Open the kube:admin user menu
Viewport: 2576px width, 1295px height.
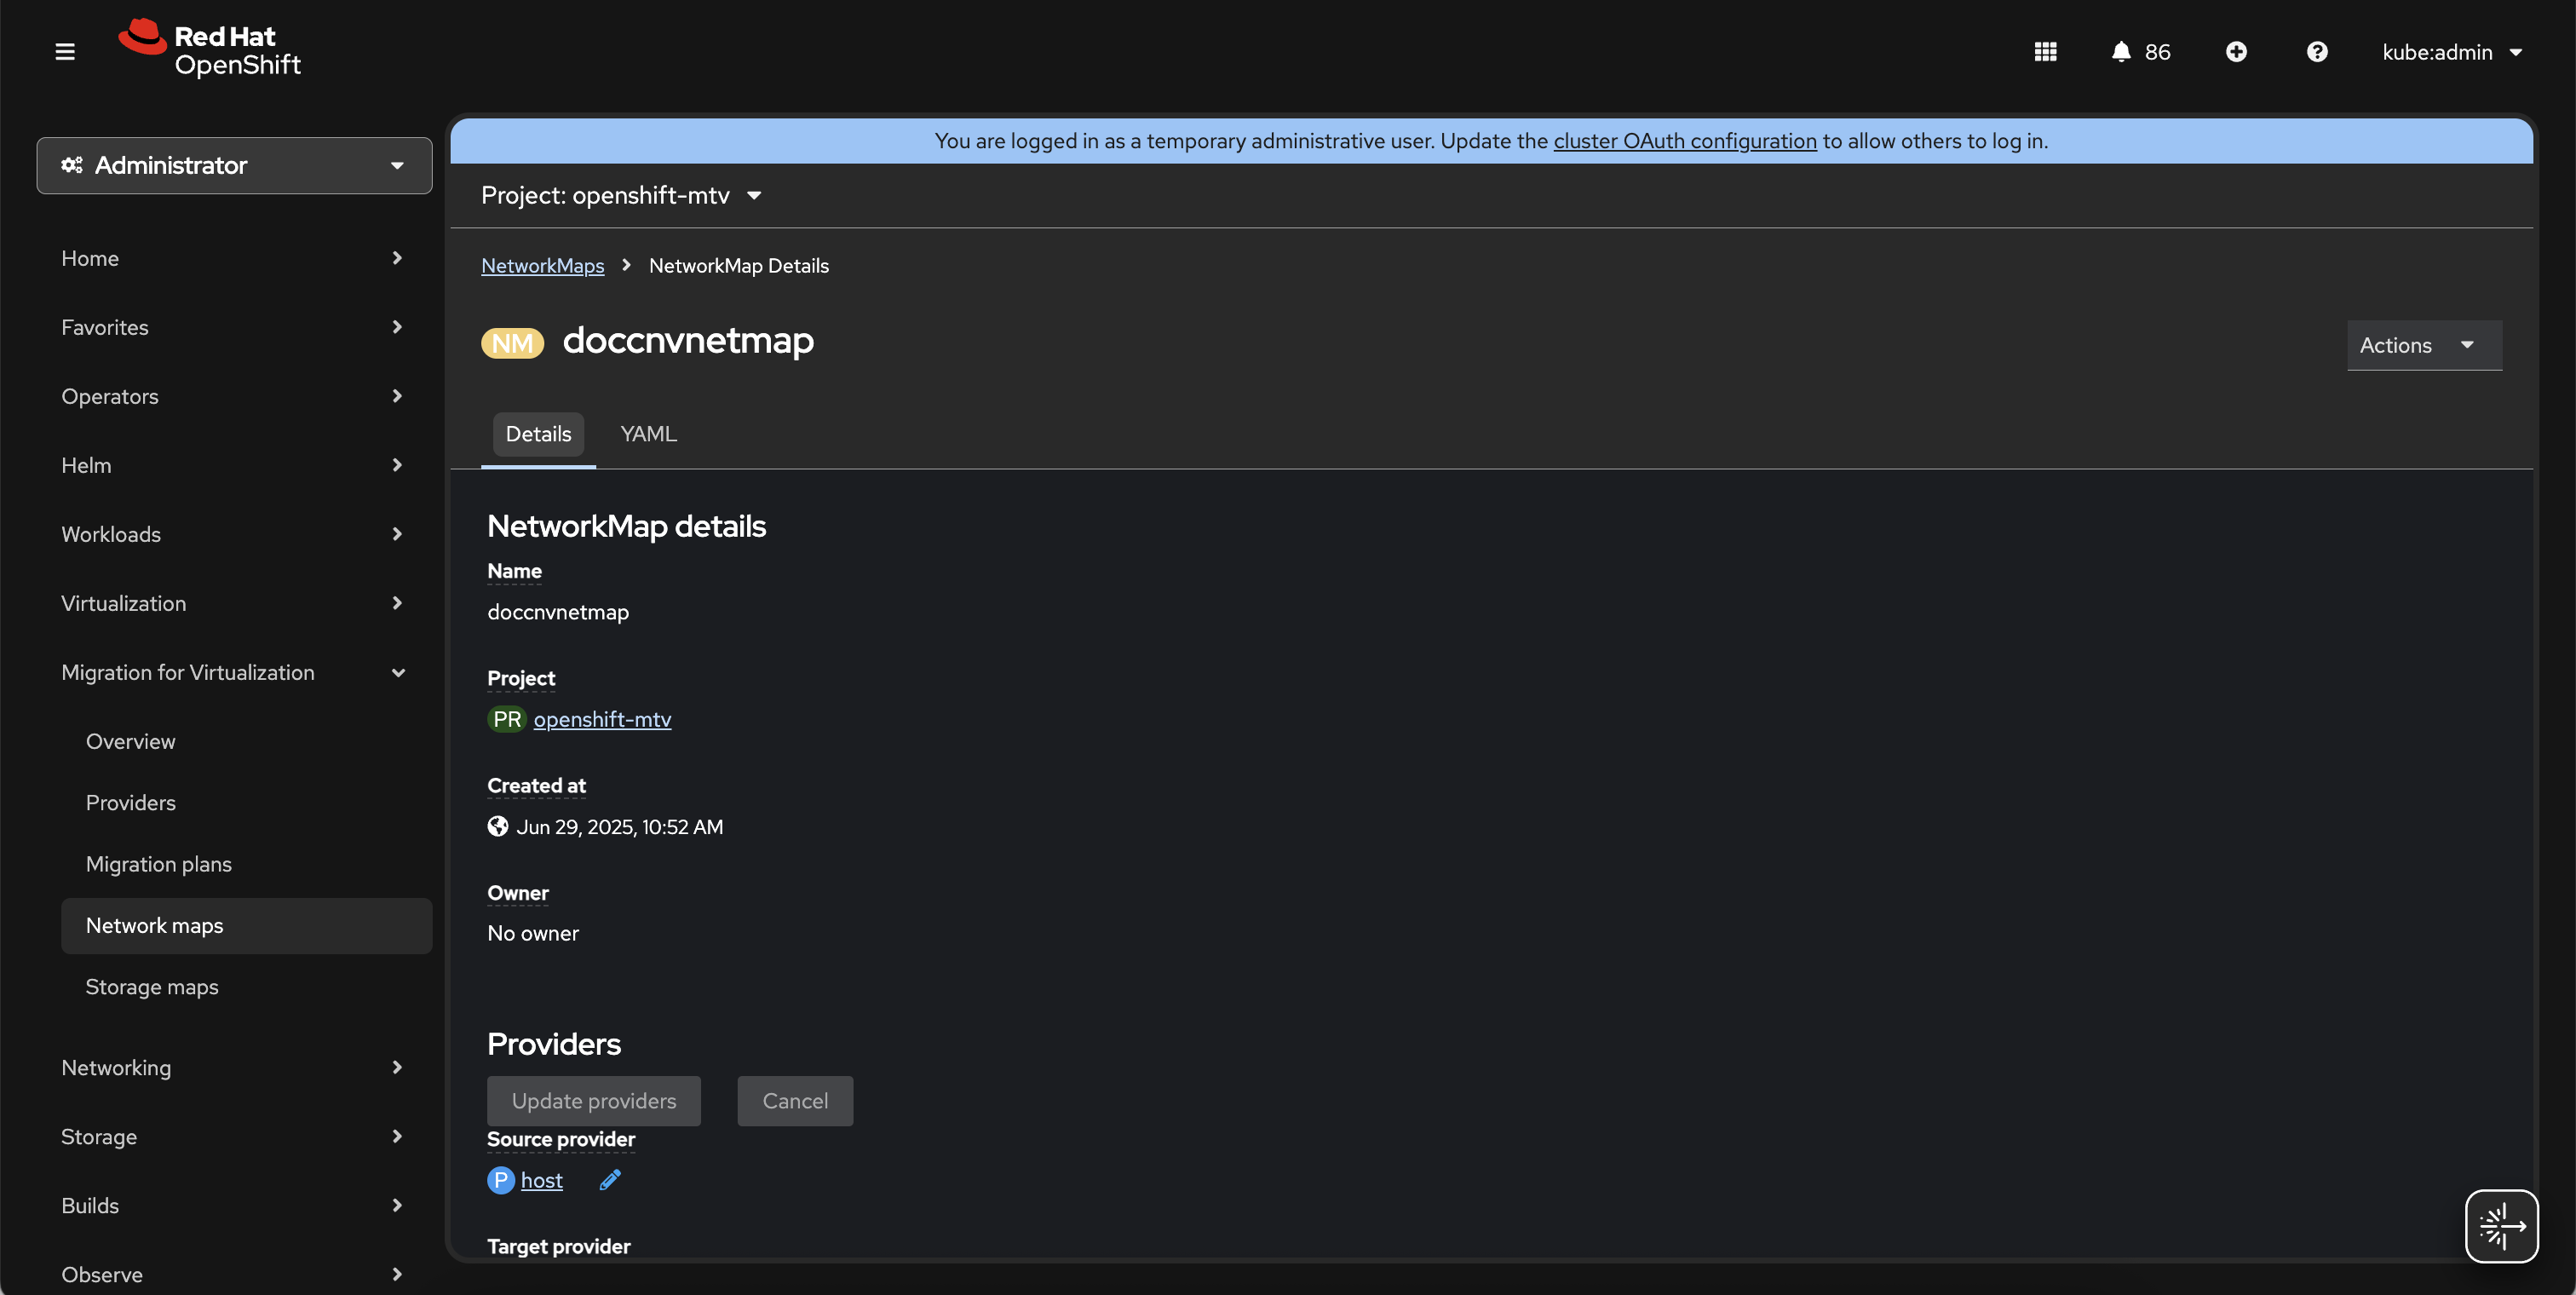2451,52
